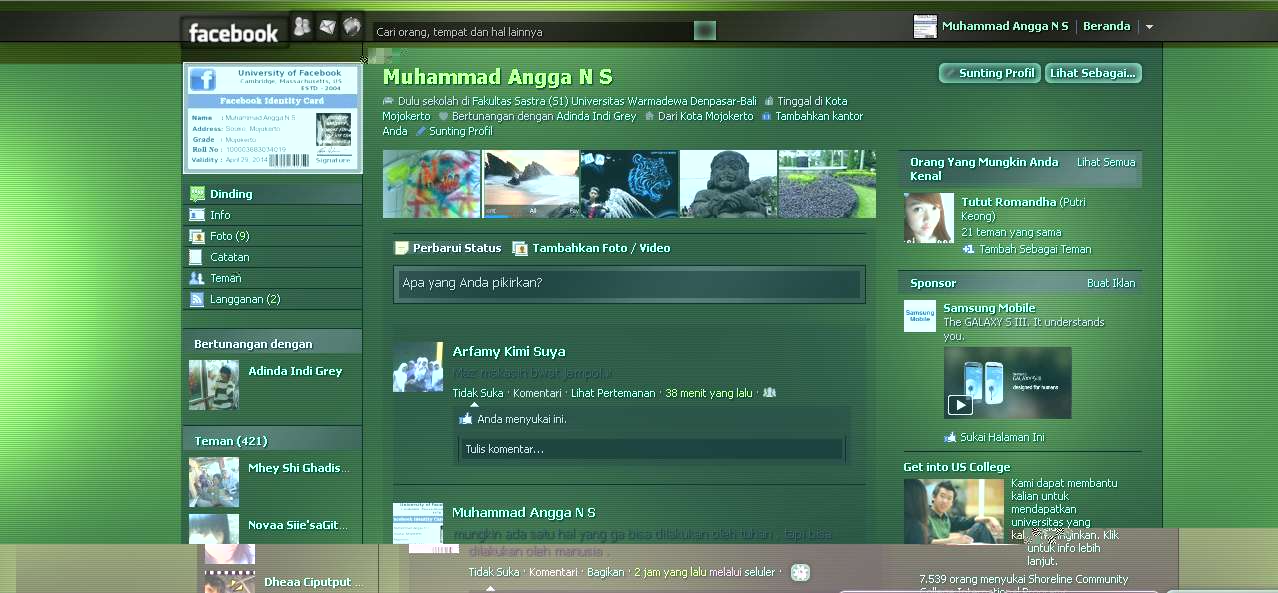1278x593 pixels.
Task: Select Tambahkan Foto / Video tab
Action: click(x=591, y=248)
